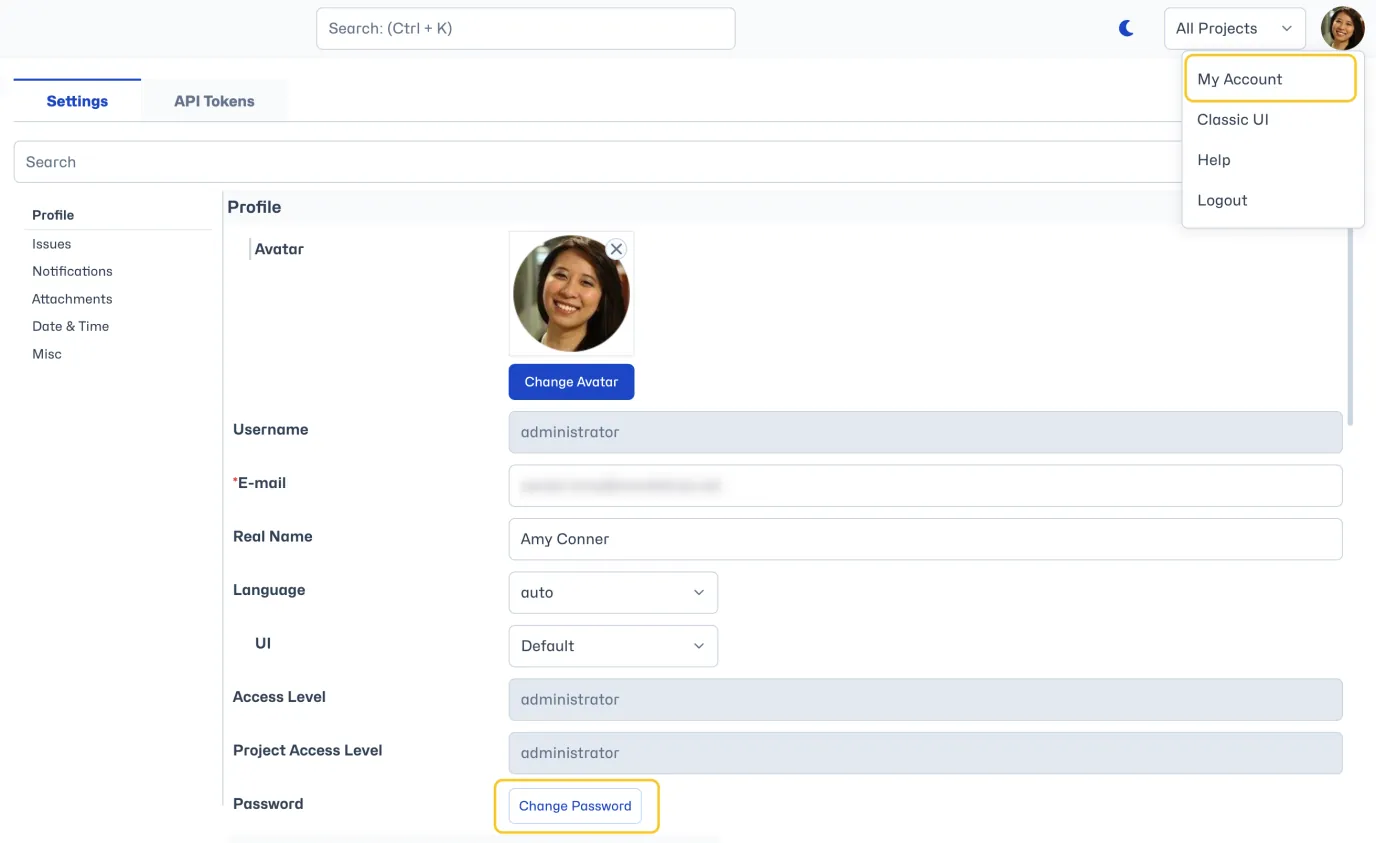
Task: Select Logout in the user menu
Action: 1222,200
